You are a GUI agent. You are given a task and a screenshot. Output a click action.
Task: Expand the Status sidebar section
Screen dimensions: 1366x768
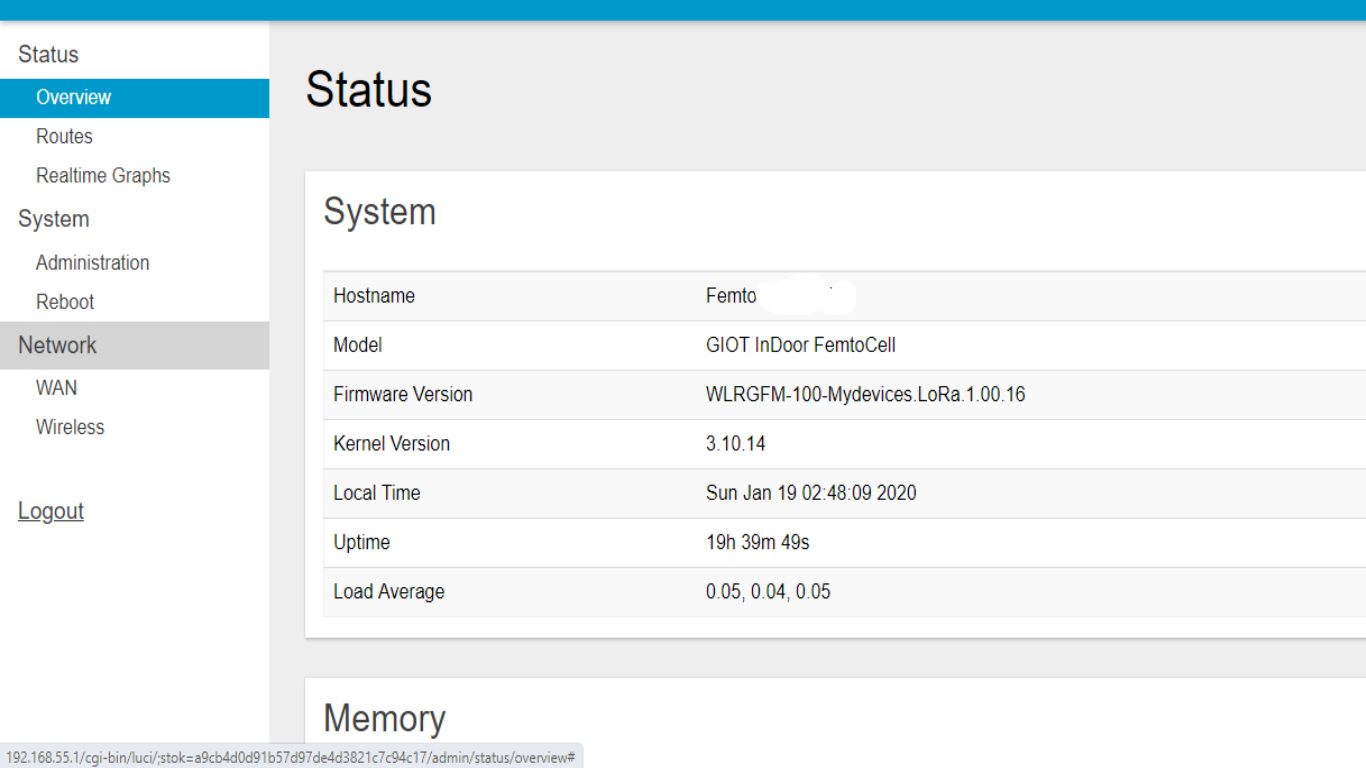click(48, 55)
